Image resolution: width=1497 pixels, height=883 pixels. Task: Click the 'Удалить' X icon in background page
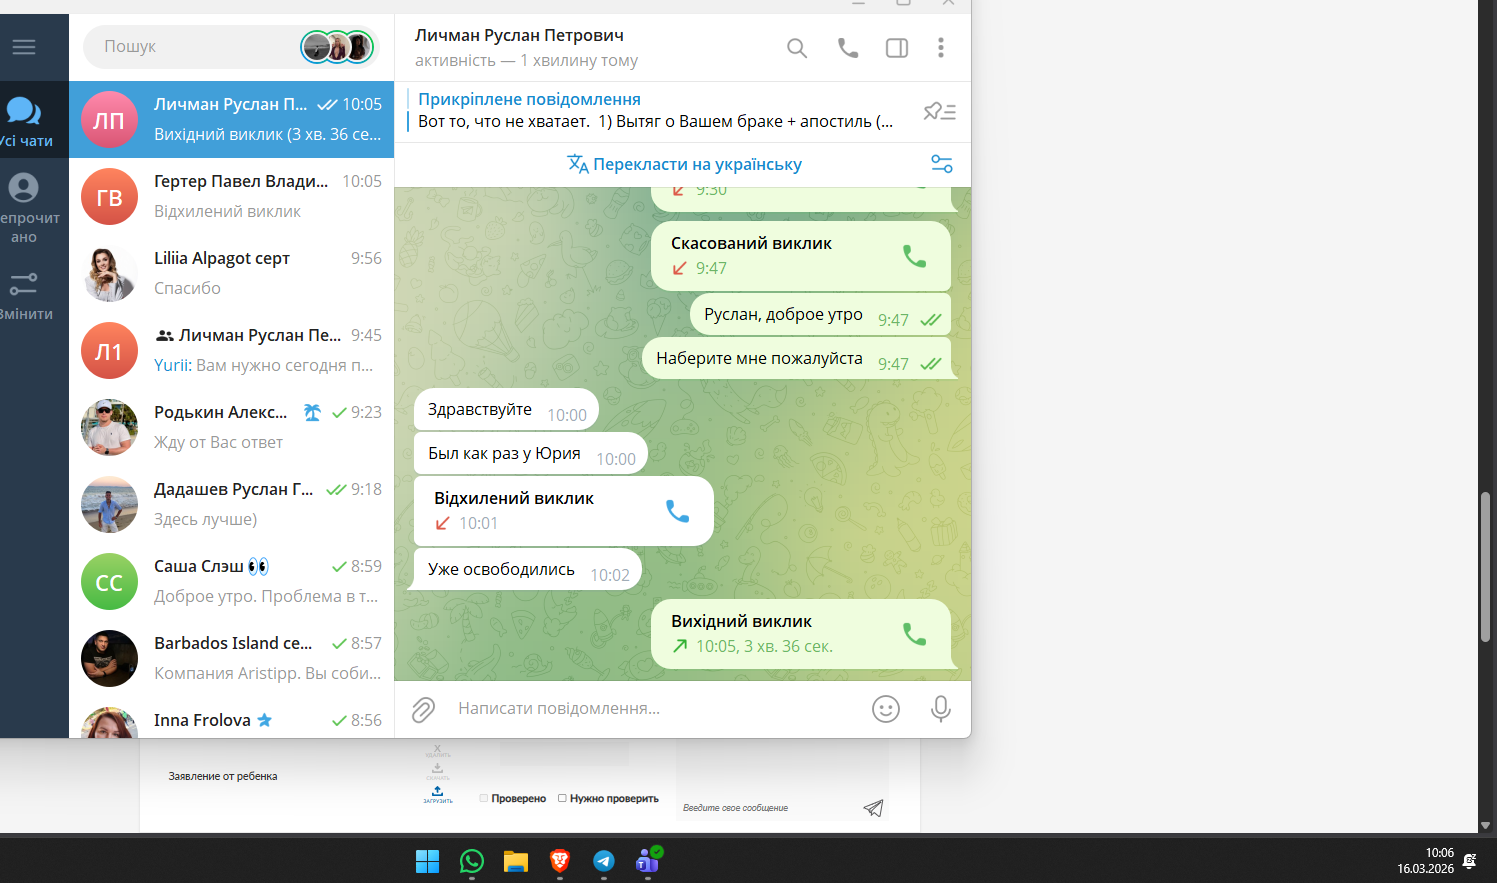(x=437, y=750)
